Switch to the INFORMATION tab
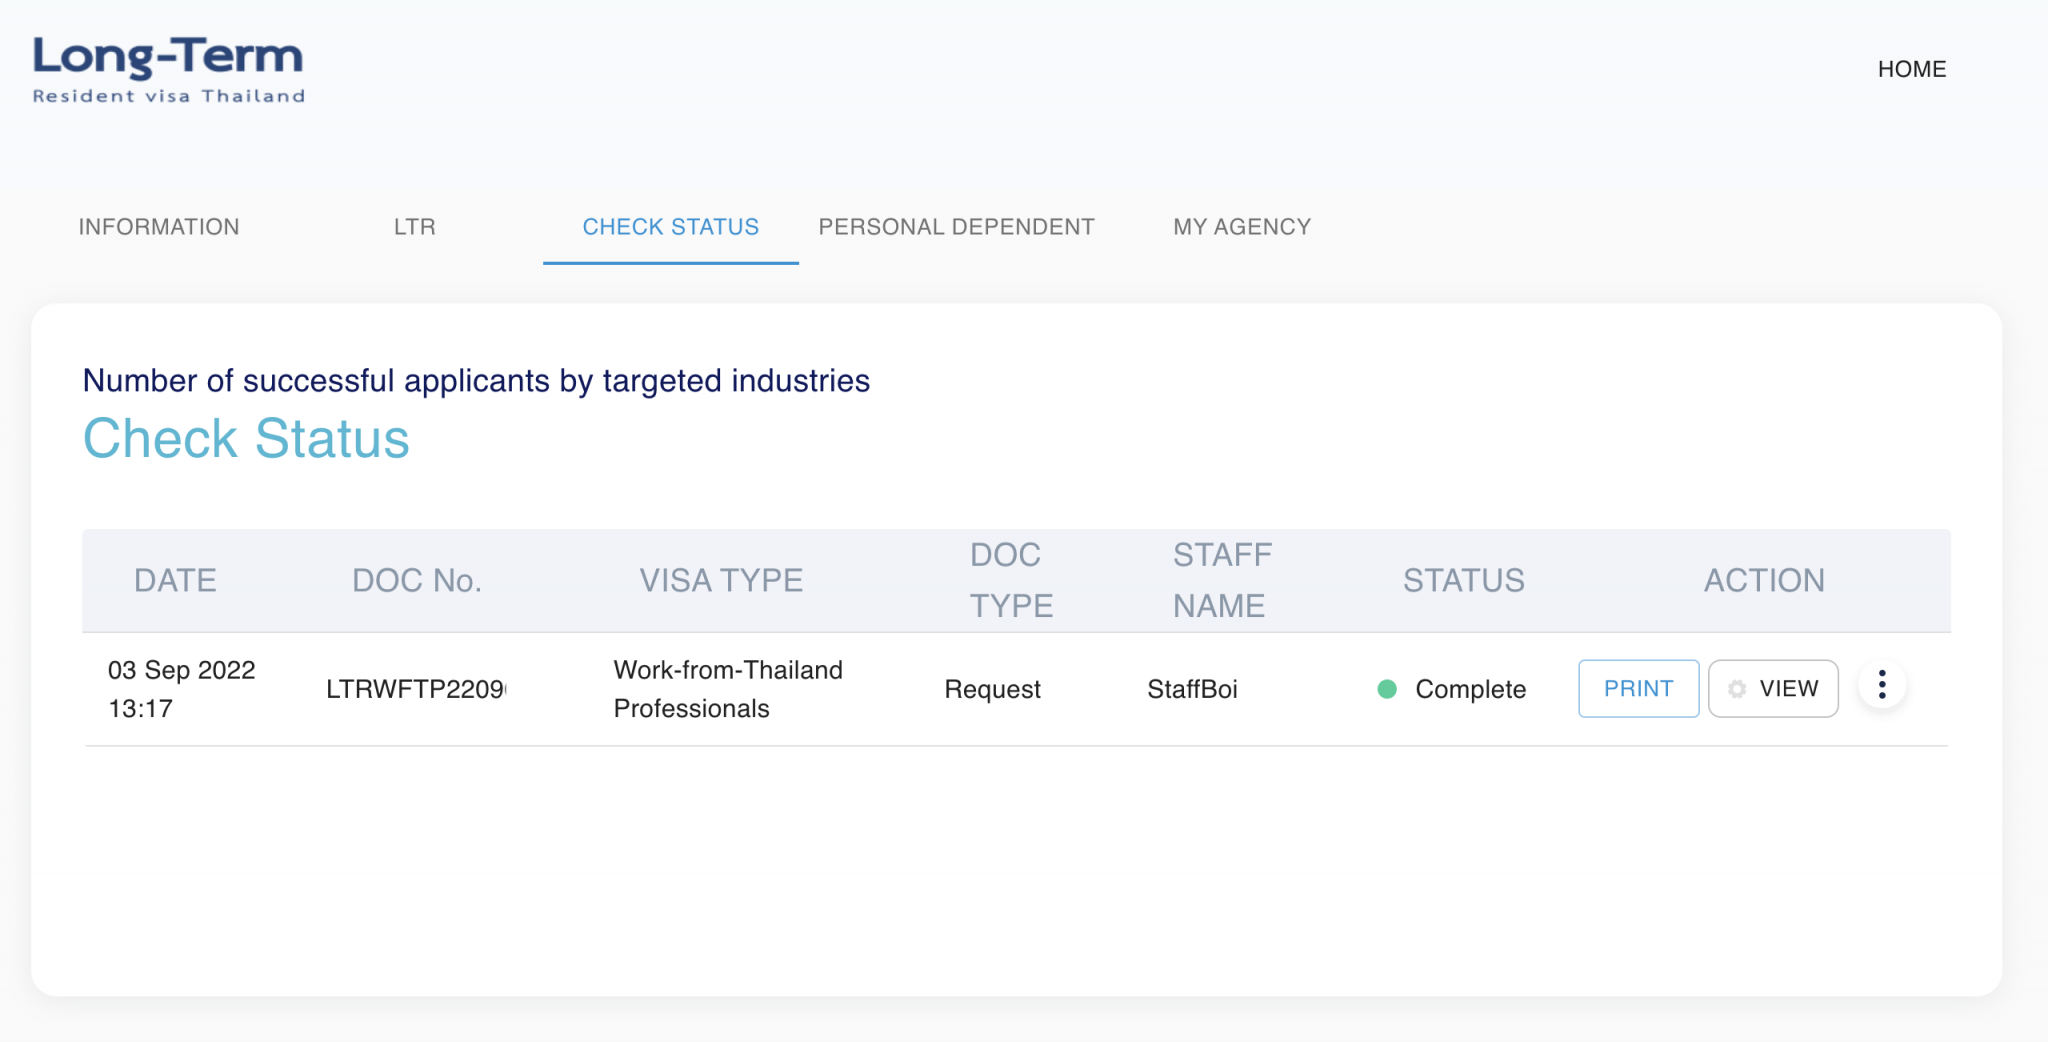The width and height of the screenshot is (2048, 1042). pos(159,227)
